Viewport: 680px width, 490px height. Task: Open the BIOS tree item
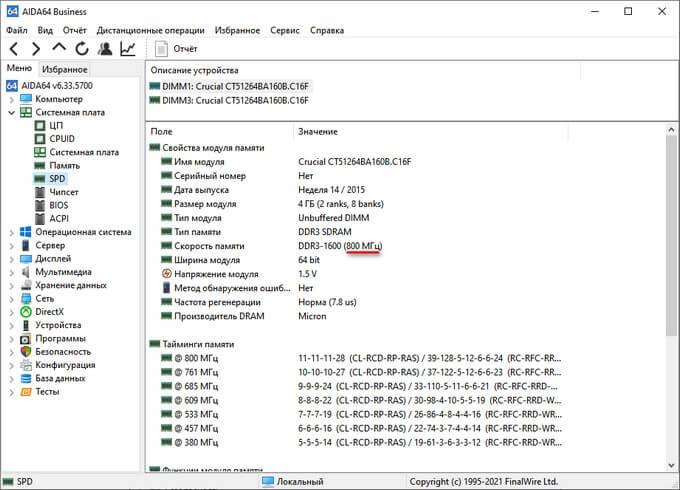[51, 205]
